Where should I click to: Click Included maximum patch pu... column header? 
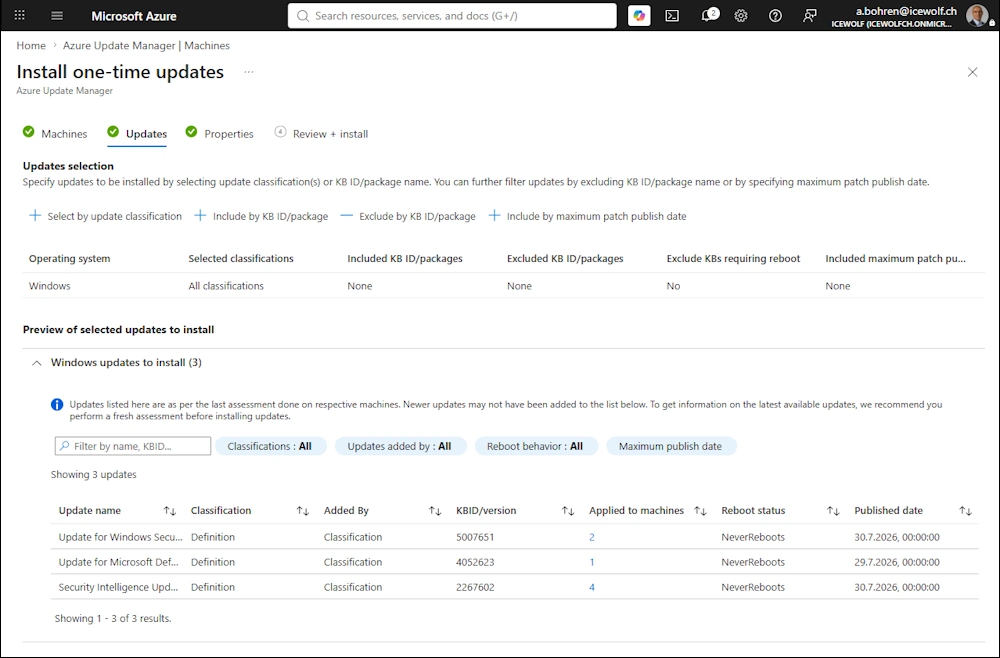895,258
